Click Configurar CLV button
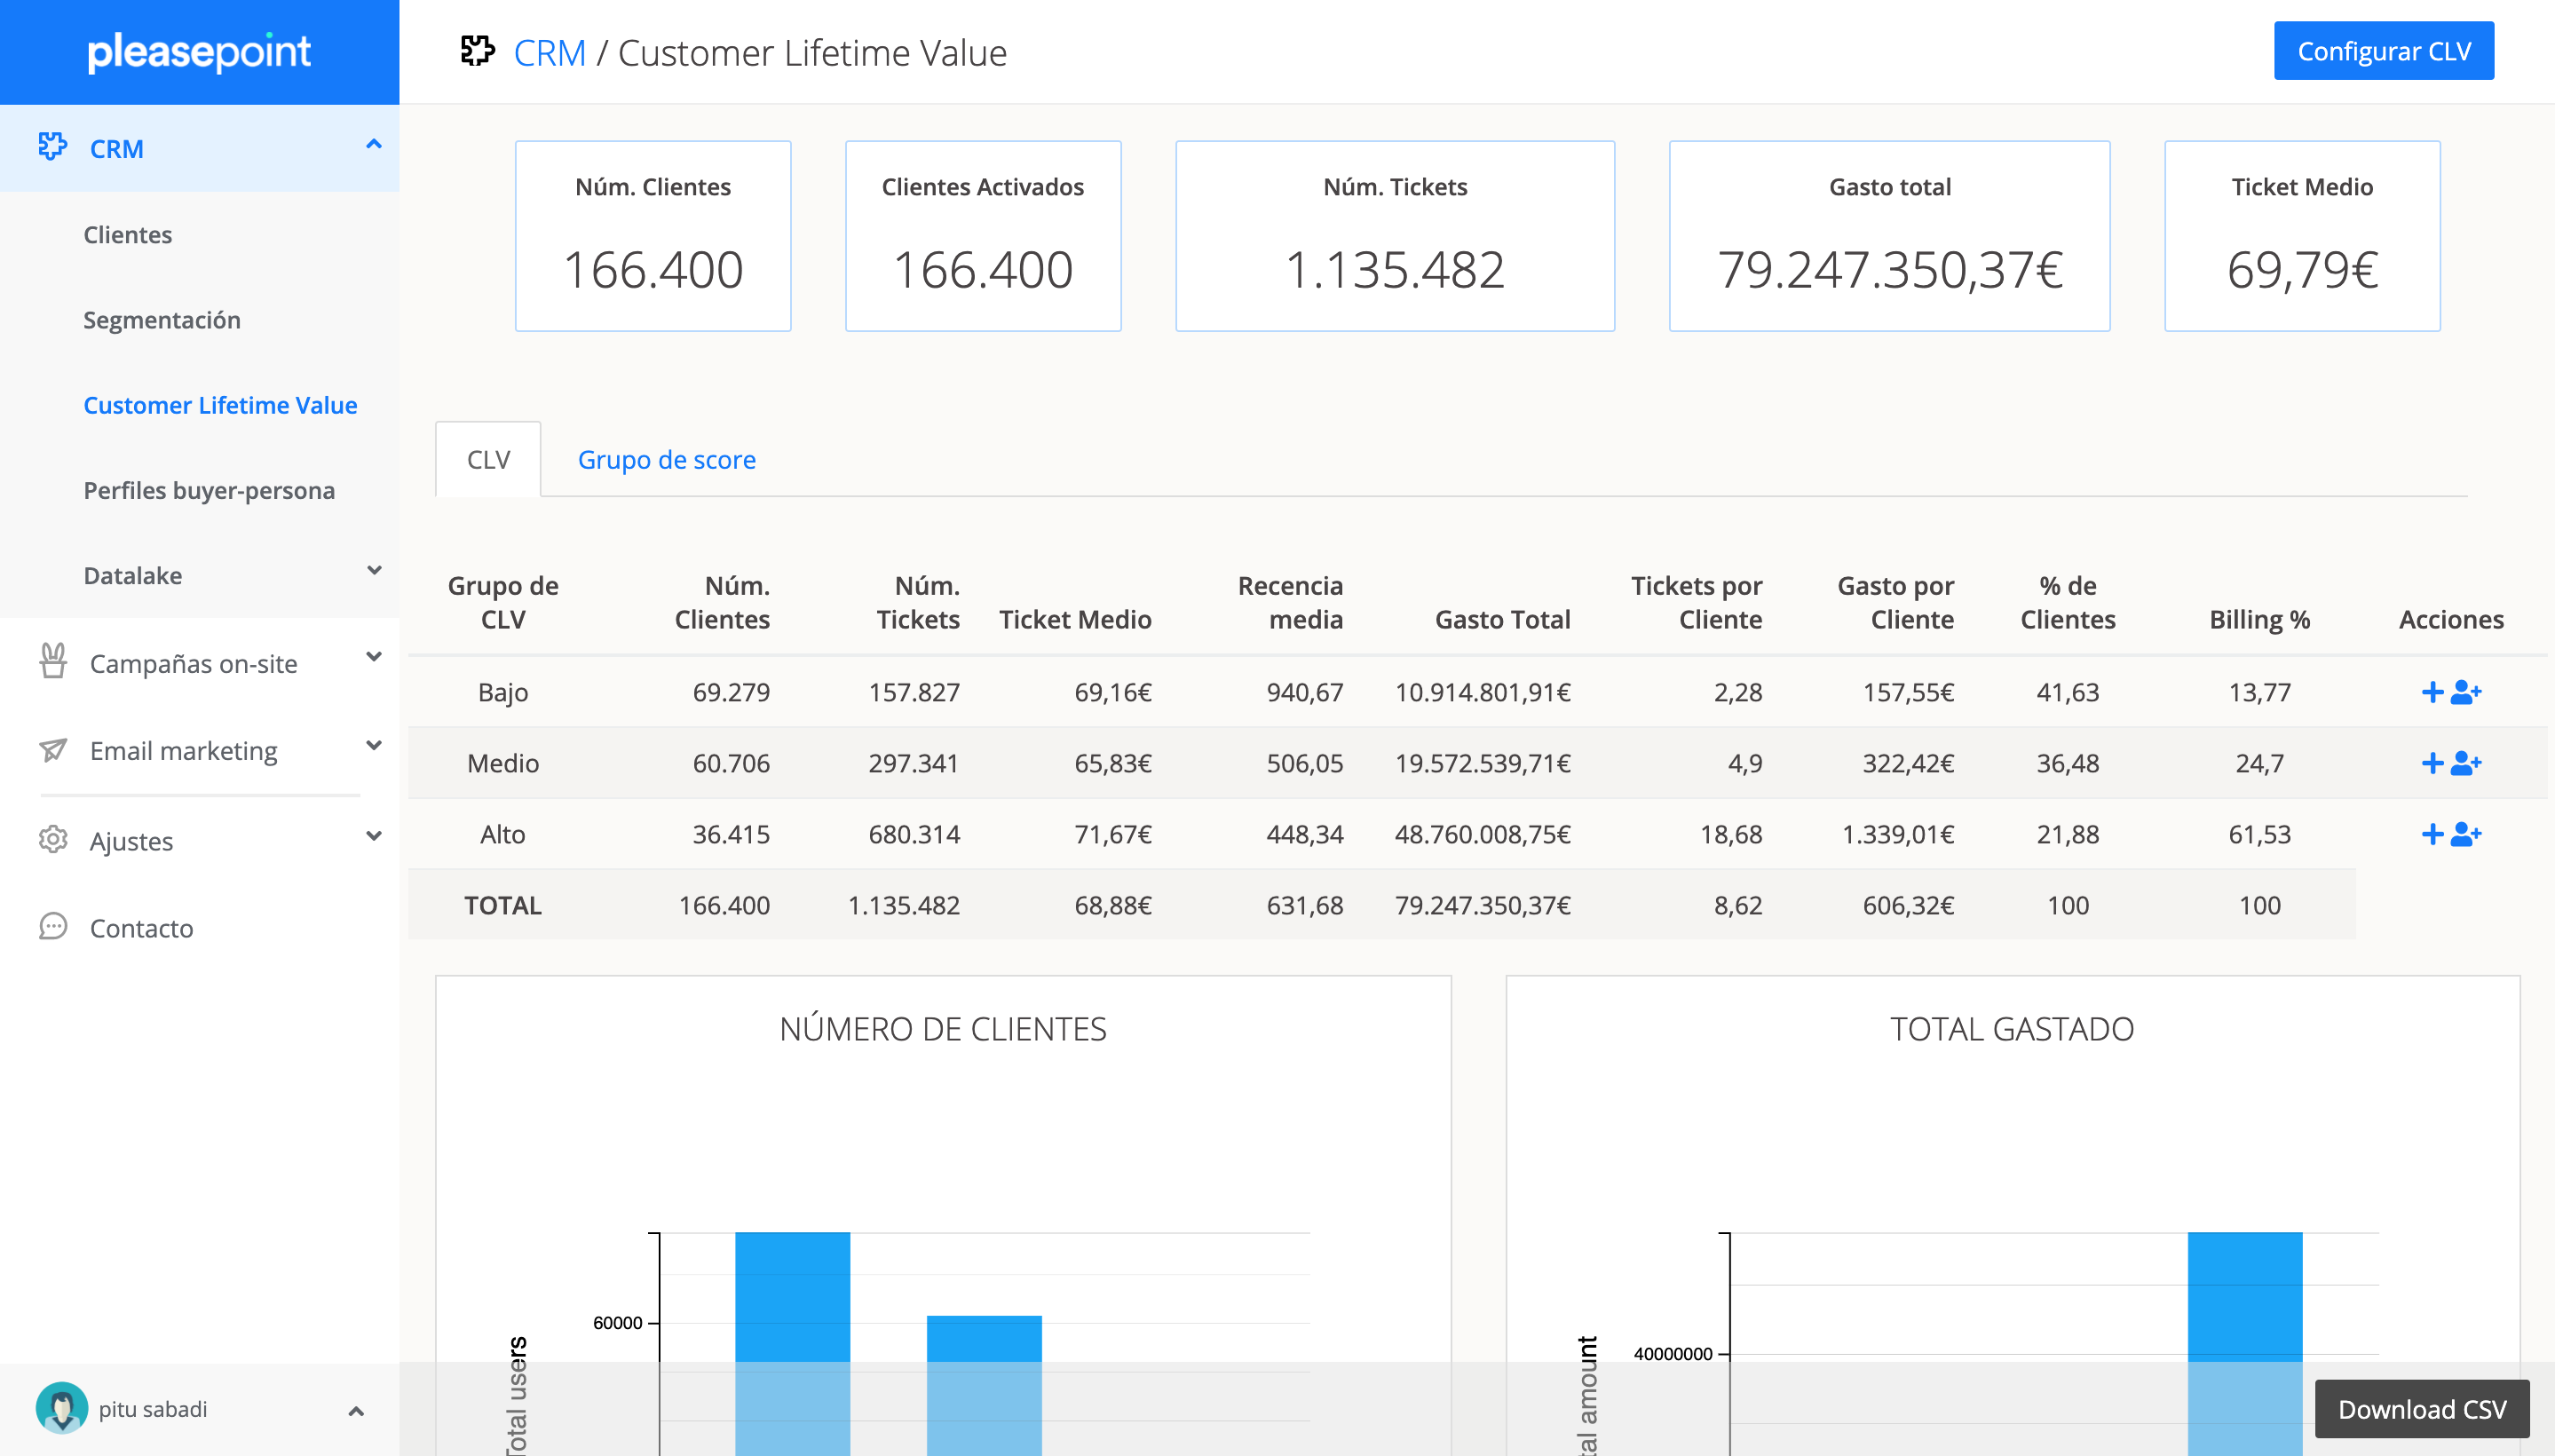 (2383, 51)
